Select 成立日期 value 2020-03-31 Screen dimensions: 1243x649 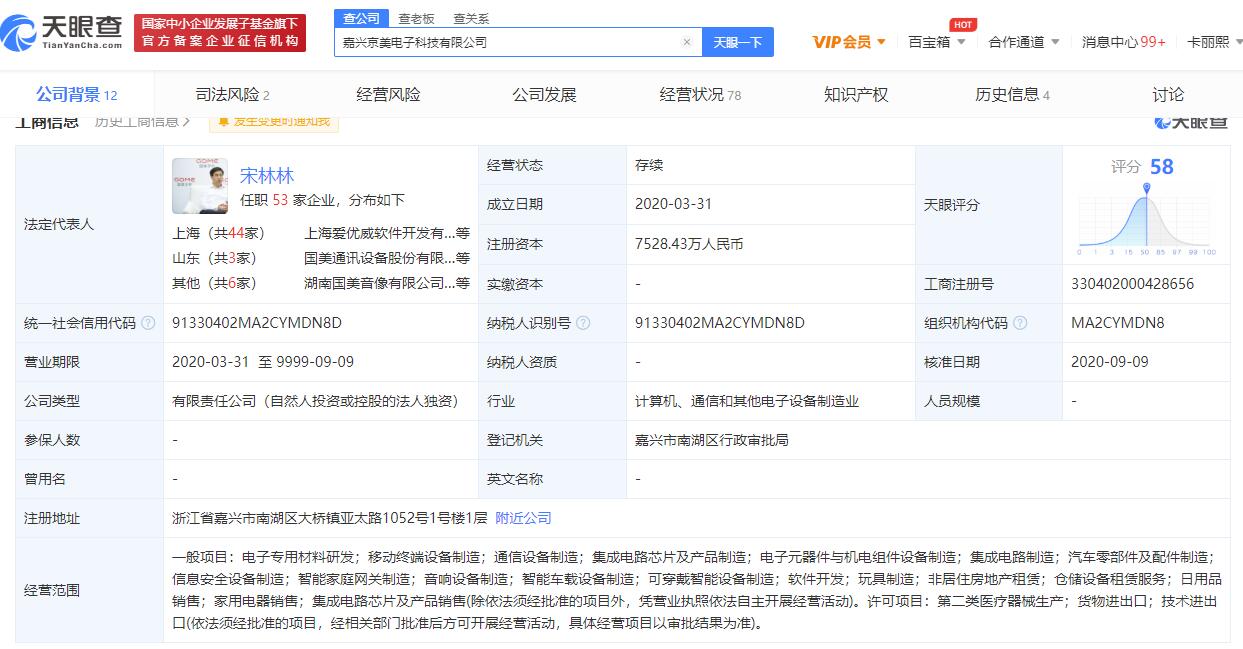pos(673,204)
